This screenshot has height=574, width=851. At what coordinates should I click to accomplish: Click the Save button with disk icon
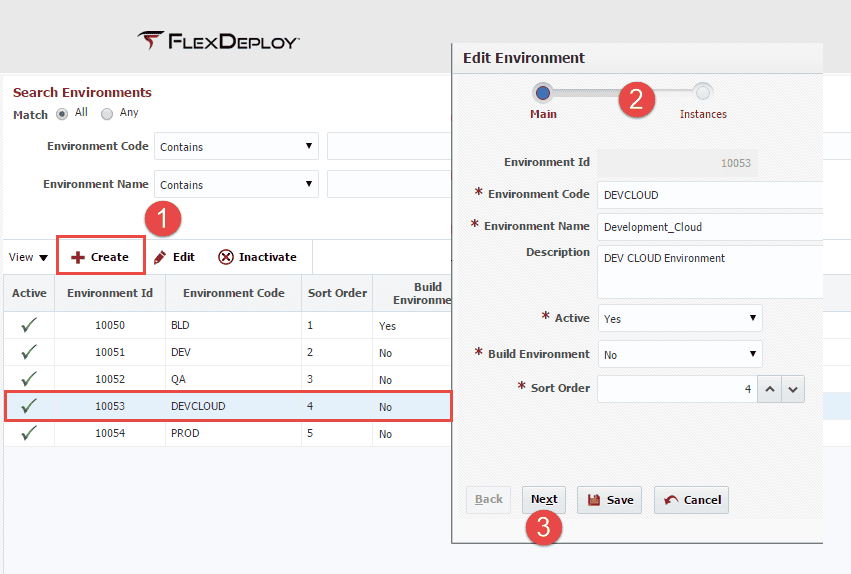[x=609, y=500]
